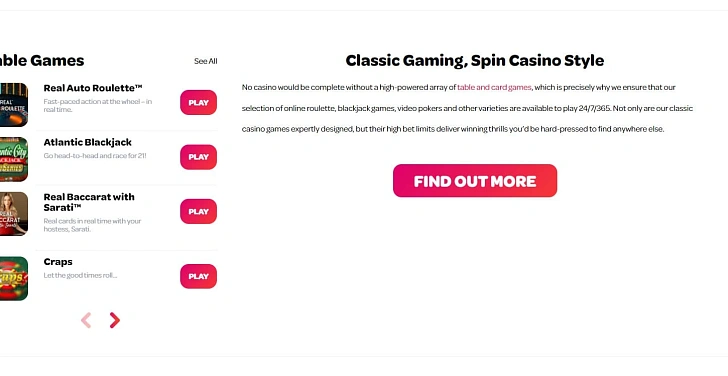Play Atlantic Blackjack
This screenshot has width=728, height=376.
click(198, 157)
